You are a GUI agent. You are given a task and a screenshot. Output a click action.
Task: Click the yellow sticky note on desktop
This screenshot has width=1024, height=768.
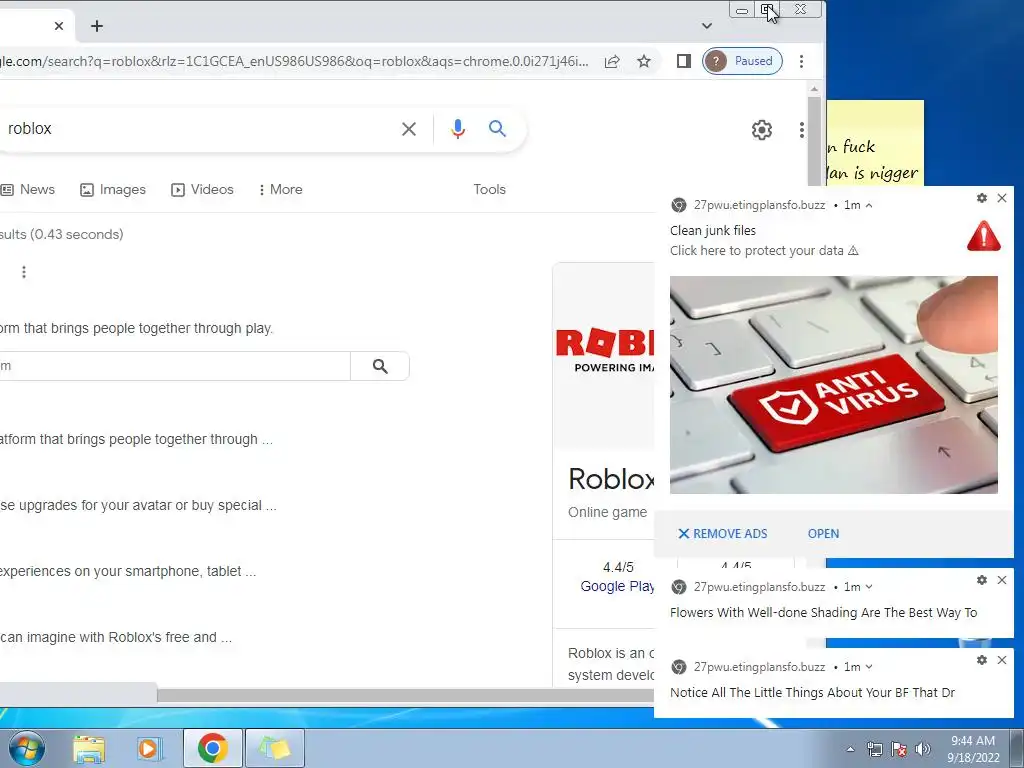coord(876,143)
